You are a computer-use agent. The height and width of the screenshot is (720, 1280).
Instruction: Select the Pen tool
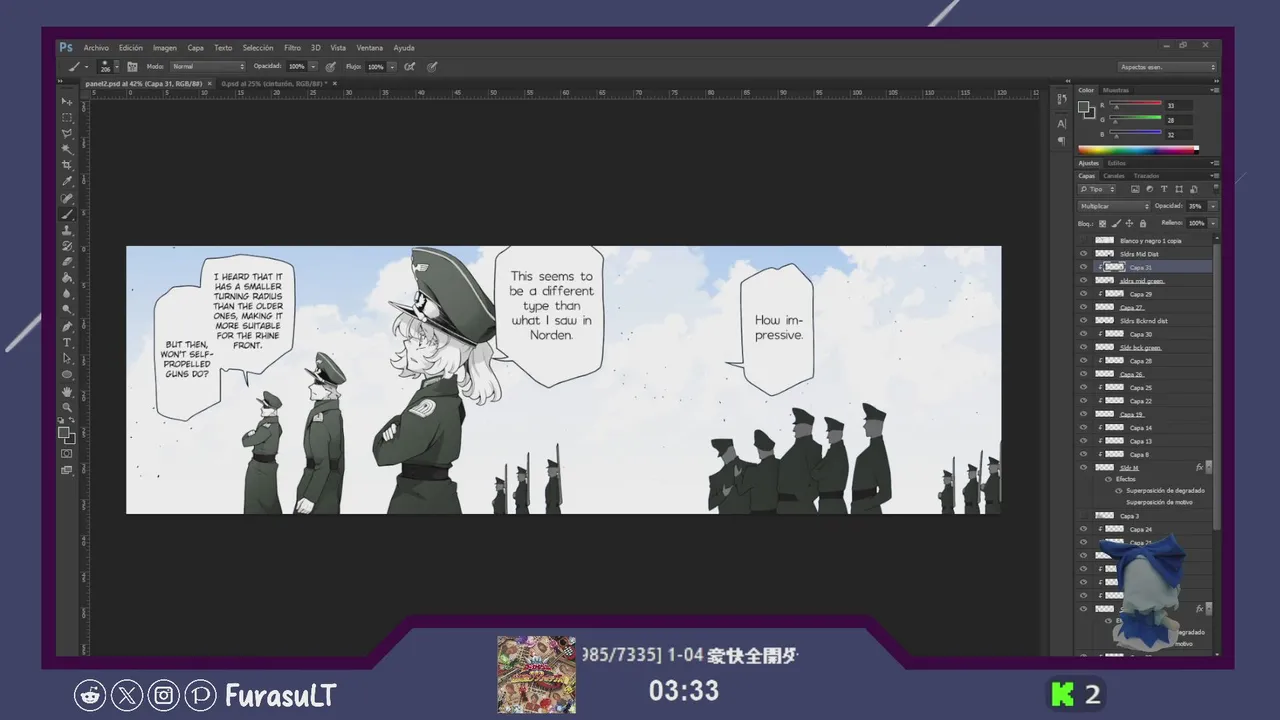(67, 327)
